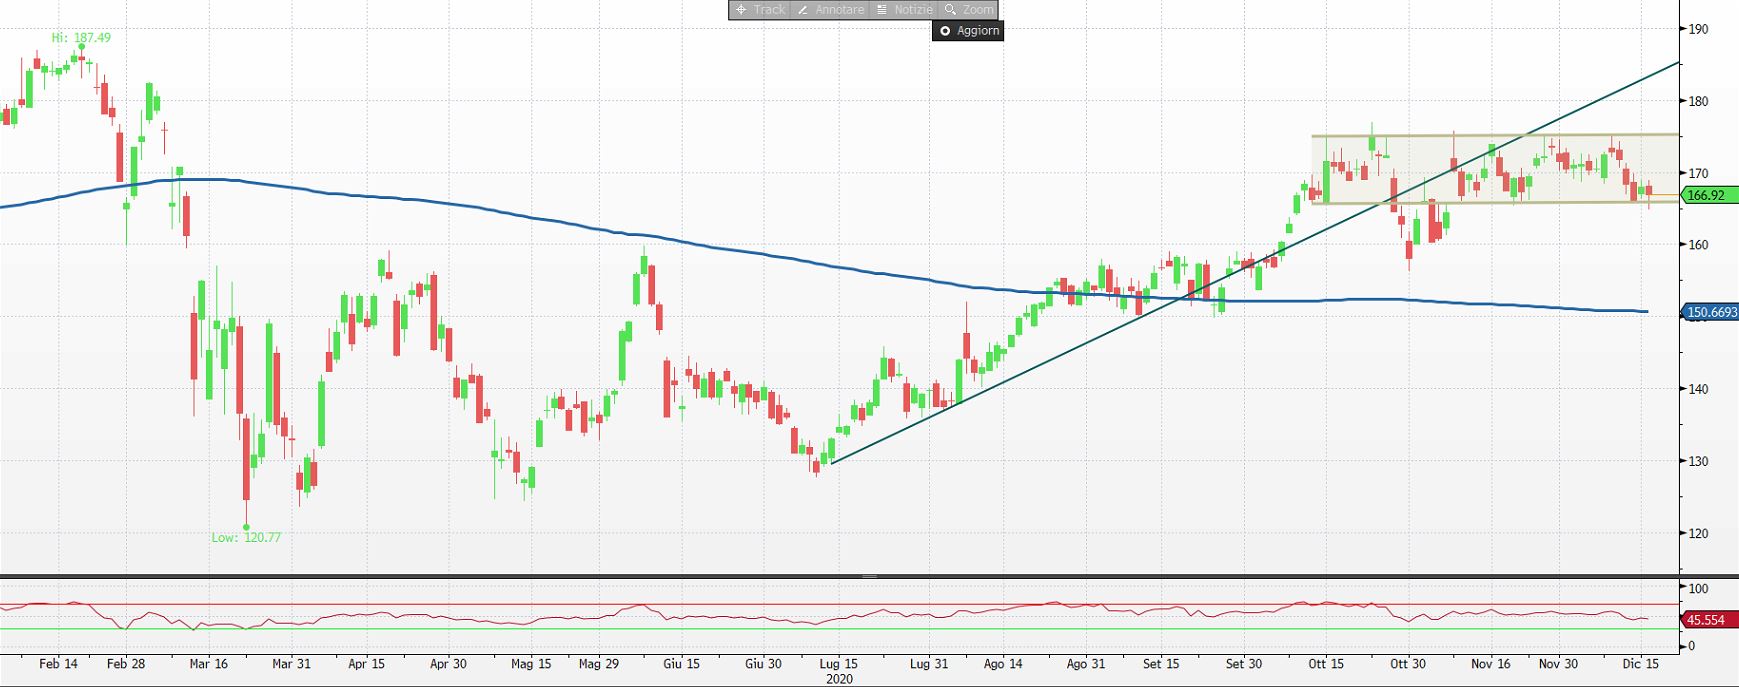Click the 120 price axis label
1739x687 pixels.
click(1697, 534)
